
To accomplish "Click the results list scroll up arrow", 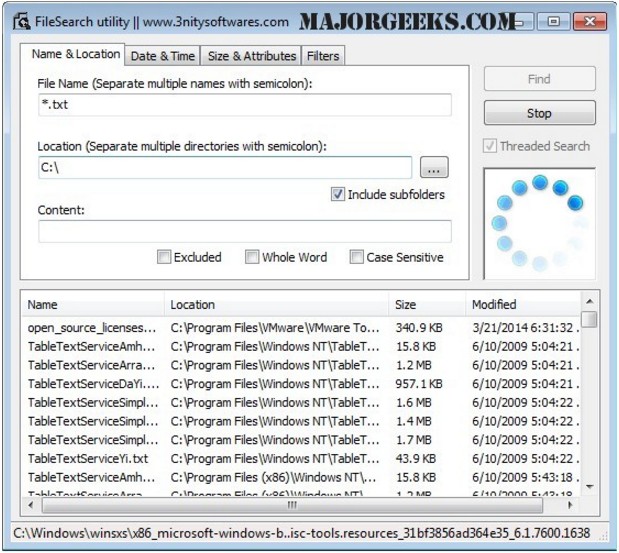I will pos(590,302).
